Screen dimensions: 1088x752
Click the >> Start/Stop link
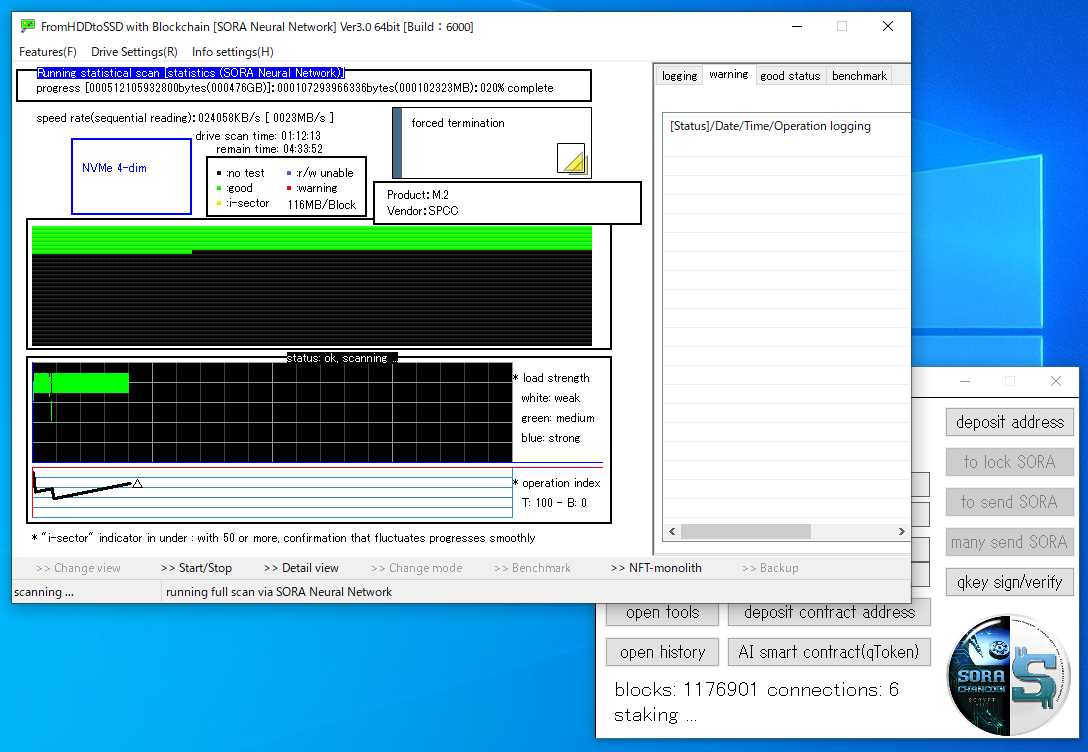(x=196, y=568)
